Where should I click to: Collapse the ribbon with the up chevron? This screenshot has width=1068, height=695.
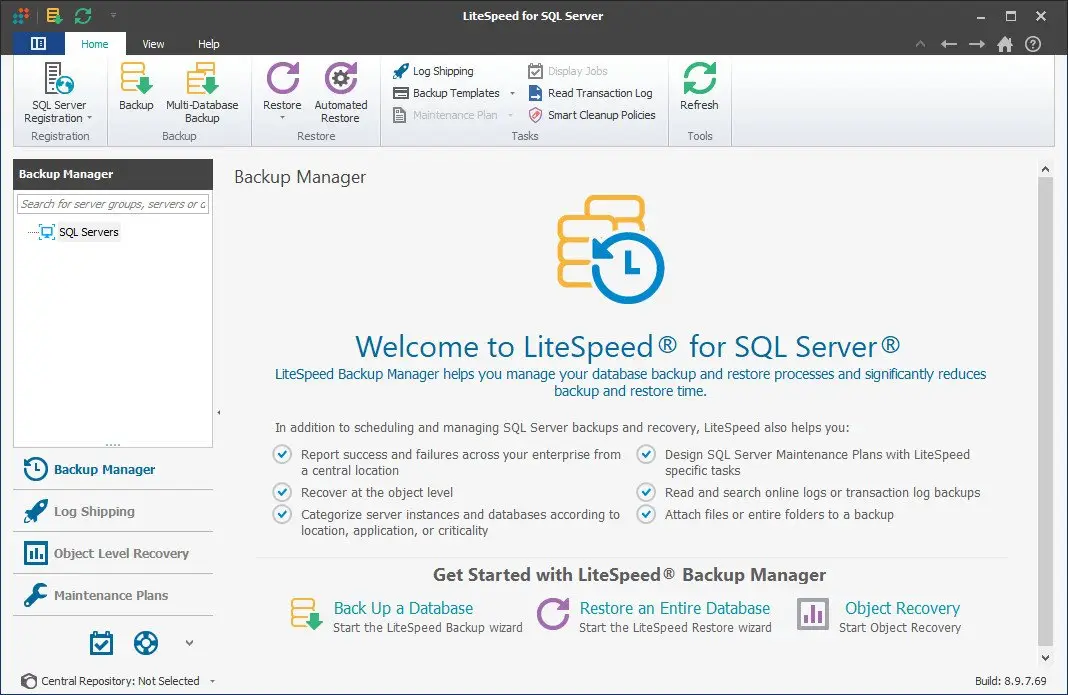pyautogui.click(x=920, y=44)
